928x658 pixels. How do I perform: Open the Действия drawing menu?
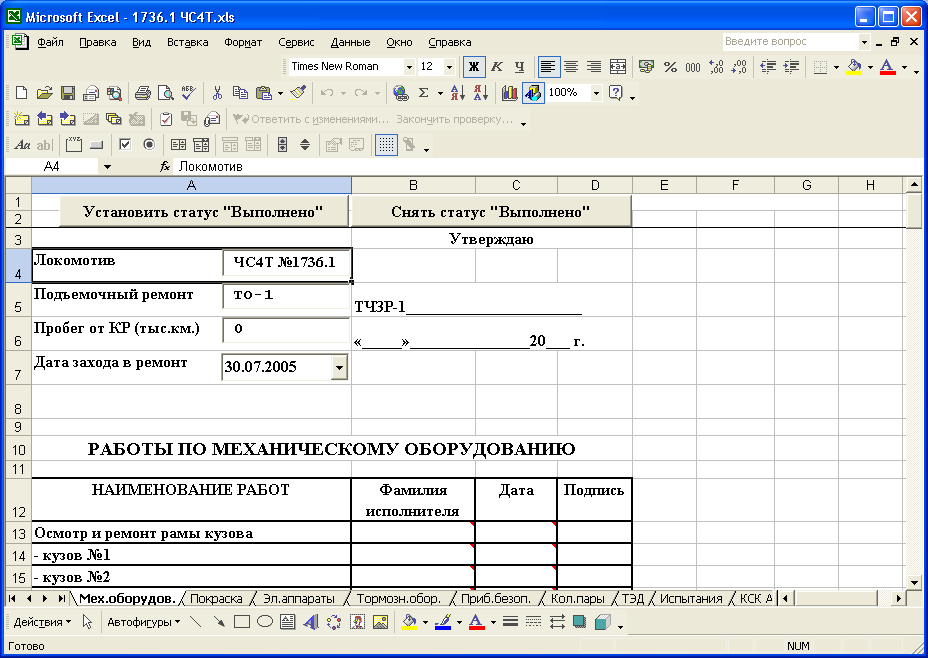coord(42,622)
